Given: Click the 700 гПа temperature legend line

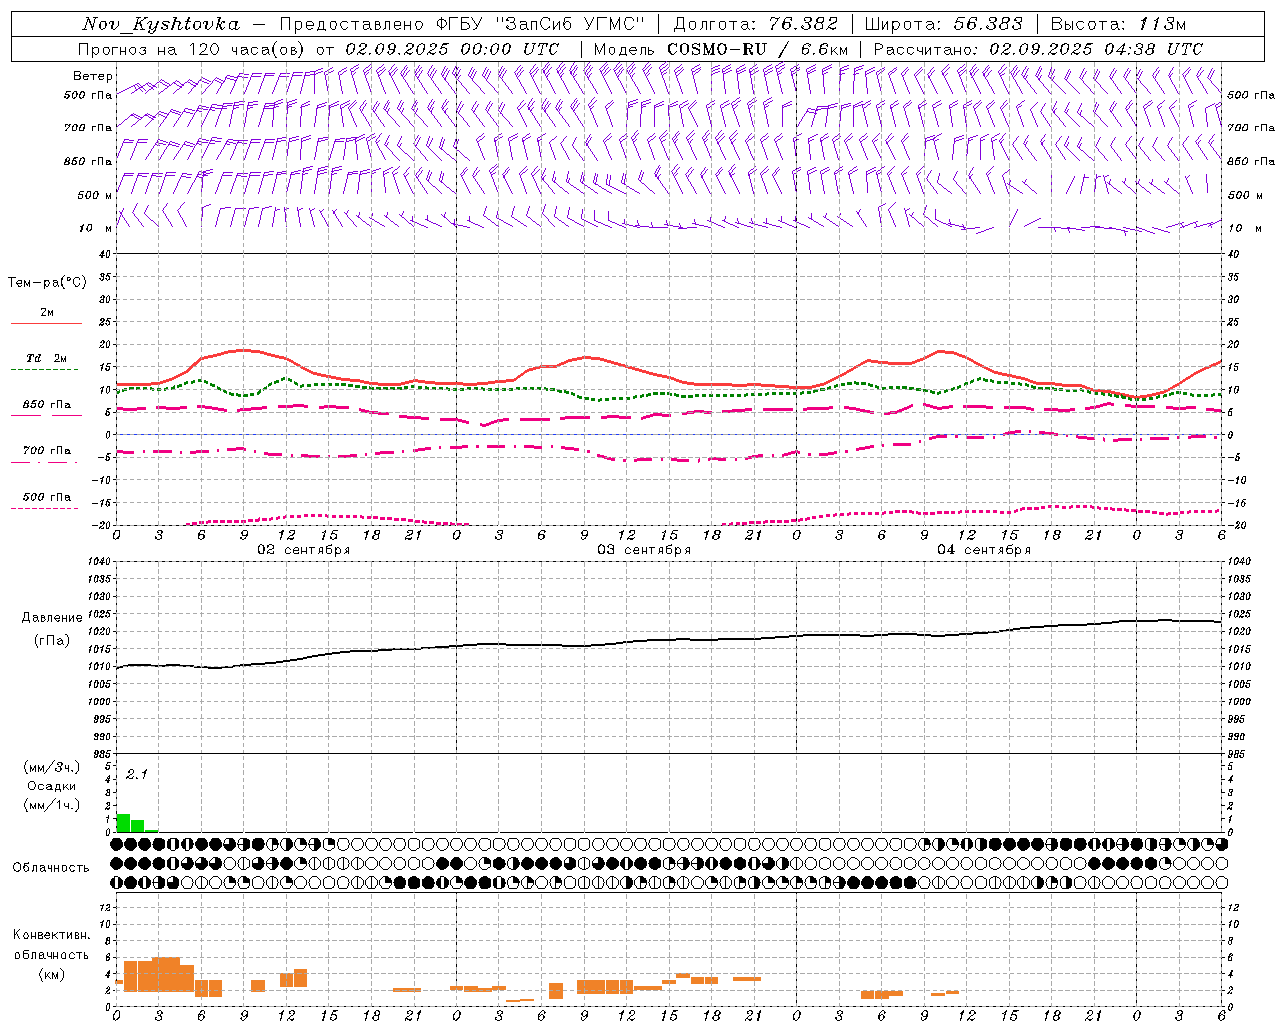Looking at the screenshot, I should click(x=45, y=462).
